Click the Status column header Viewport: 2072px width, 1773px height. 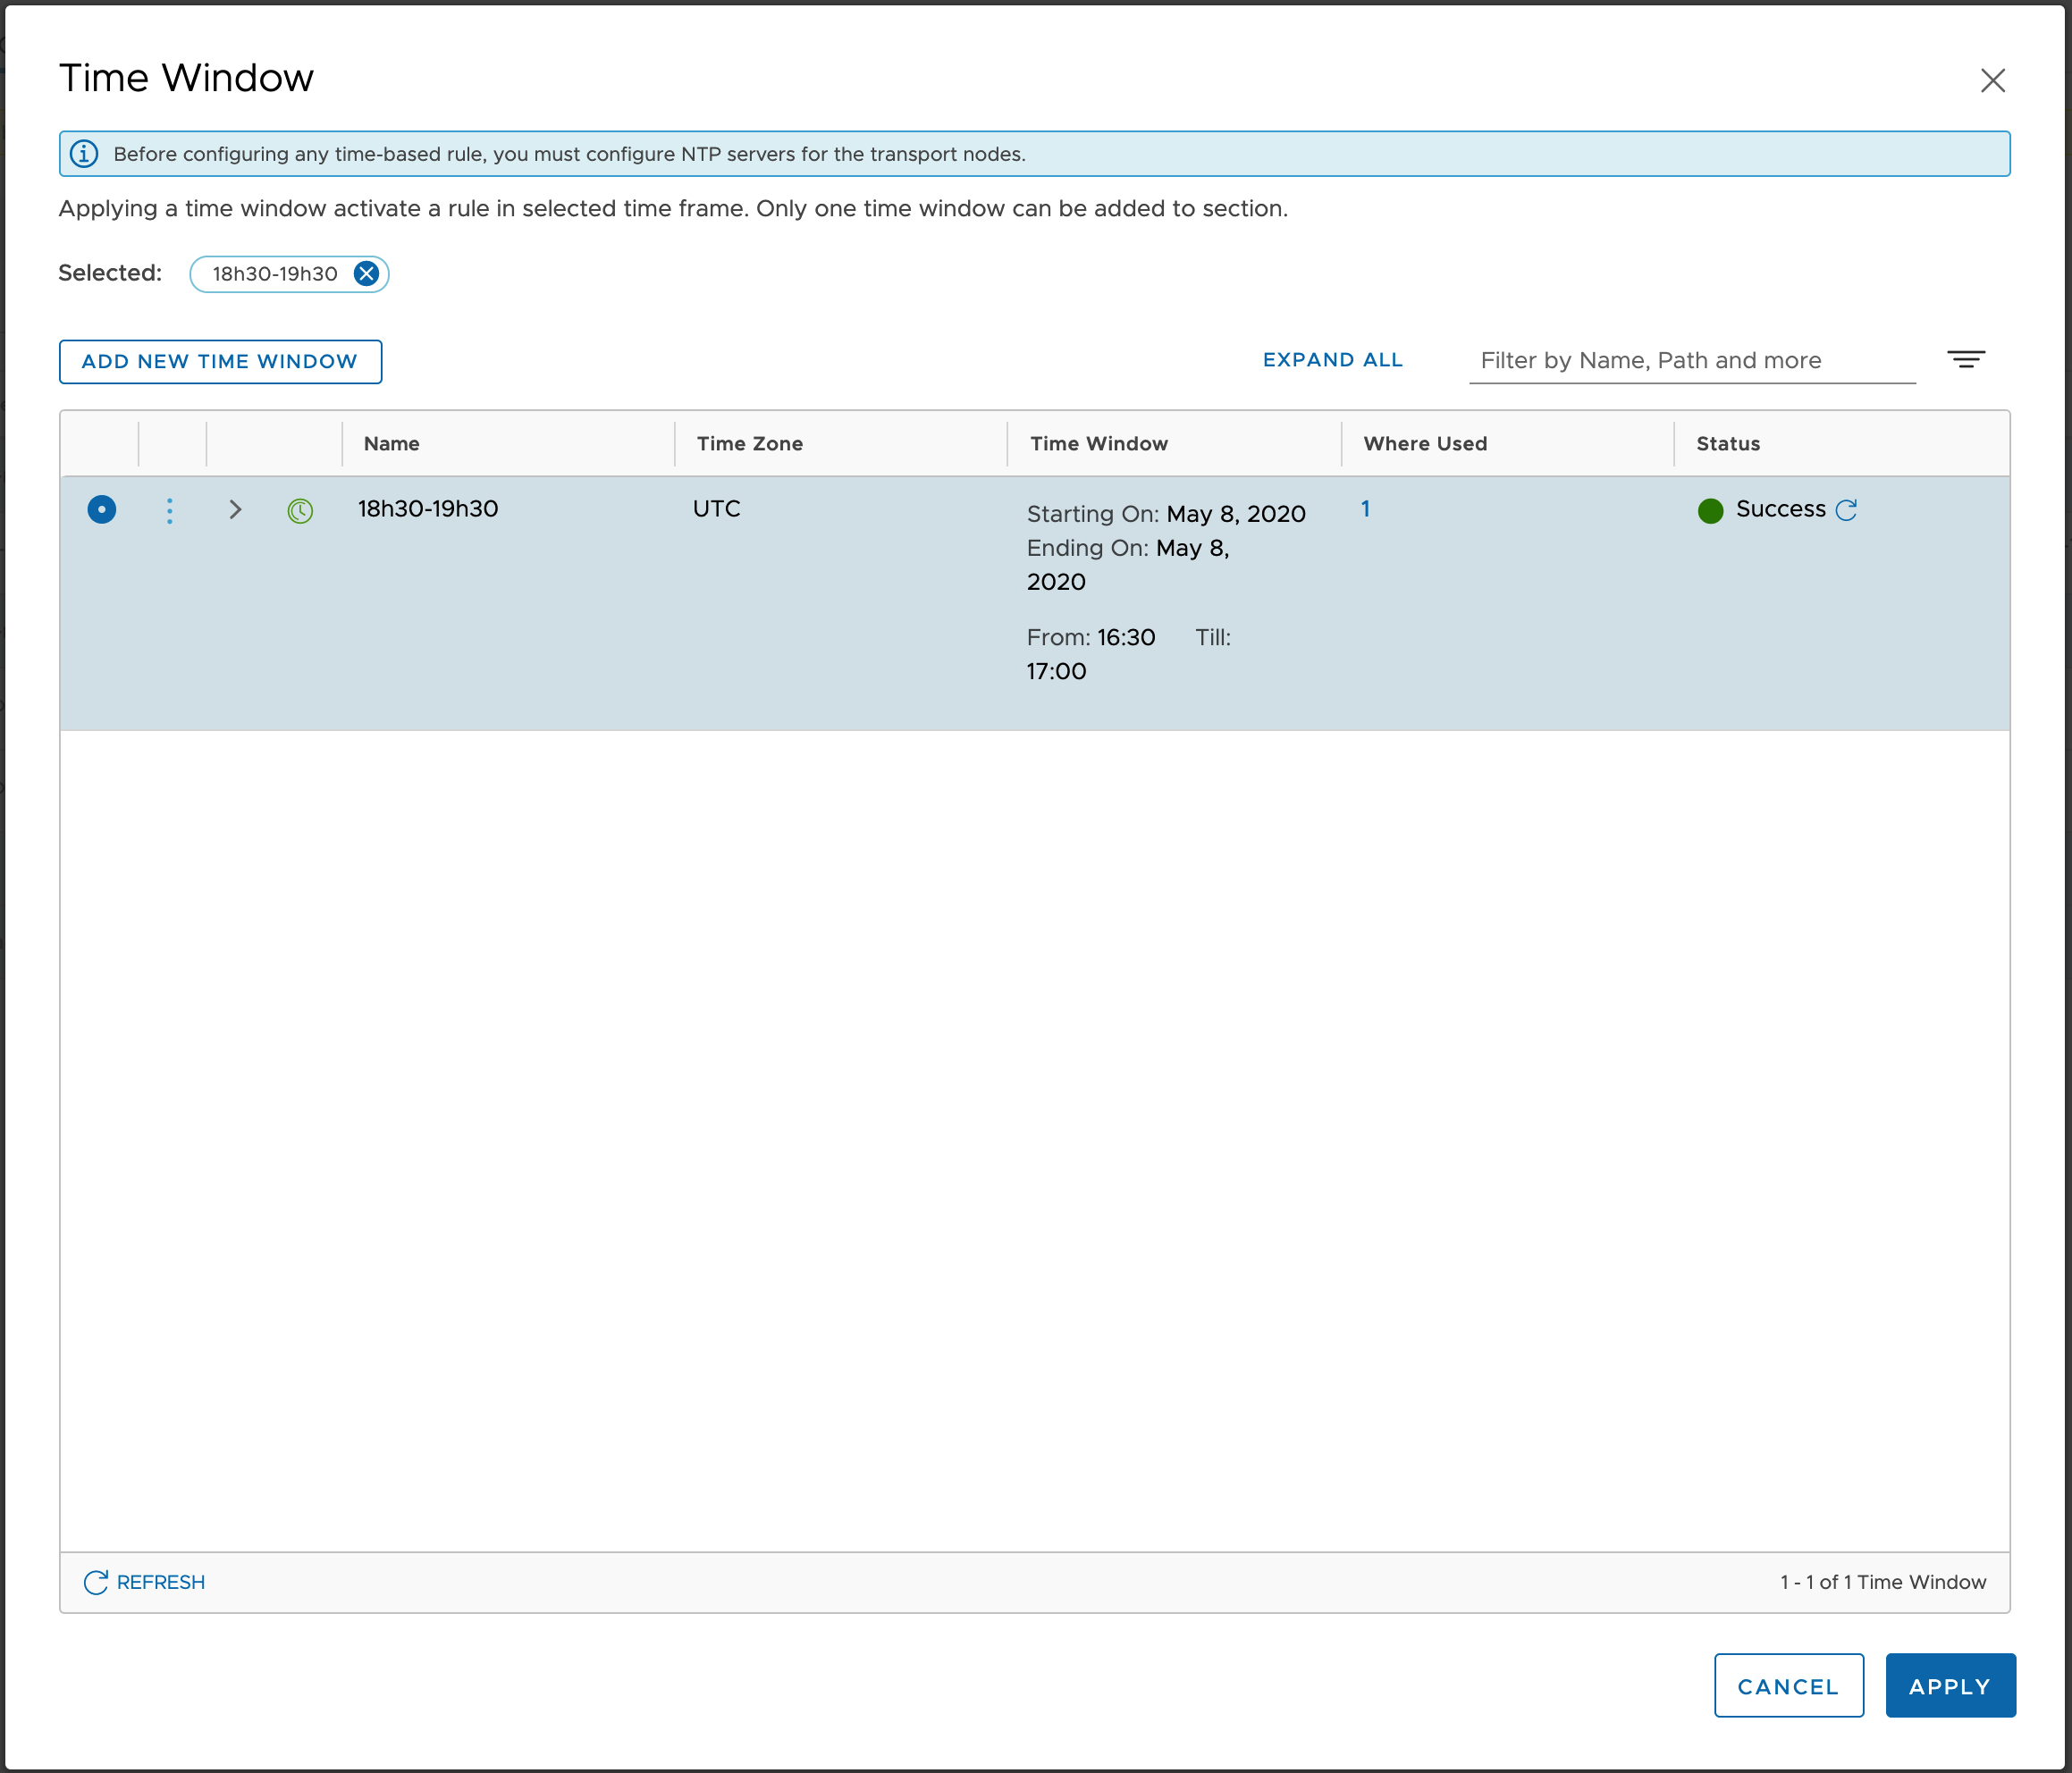[x=1727, y=444]
